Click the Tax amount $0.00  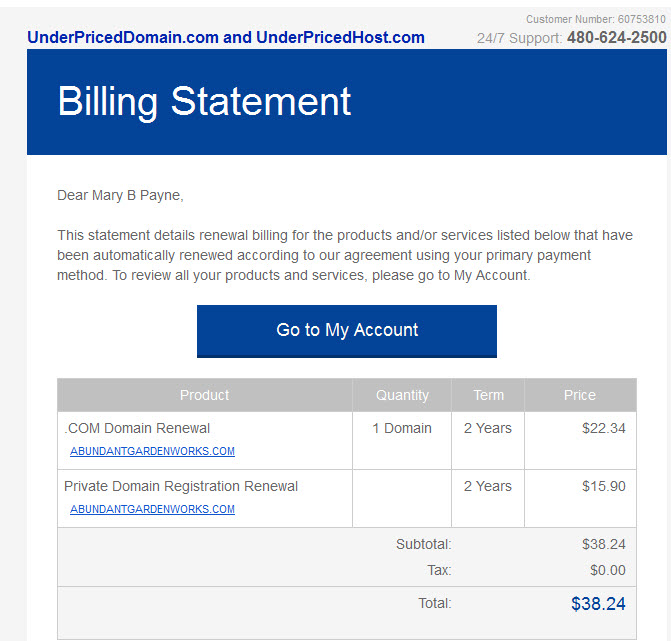[608, 570]
